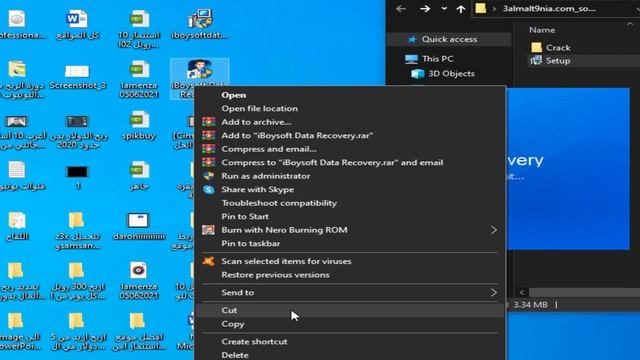Click Compress to iBoysoft rar and email
640x360 pixels.
[x=332, y=162]
